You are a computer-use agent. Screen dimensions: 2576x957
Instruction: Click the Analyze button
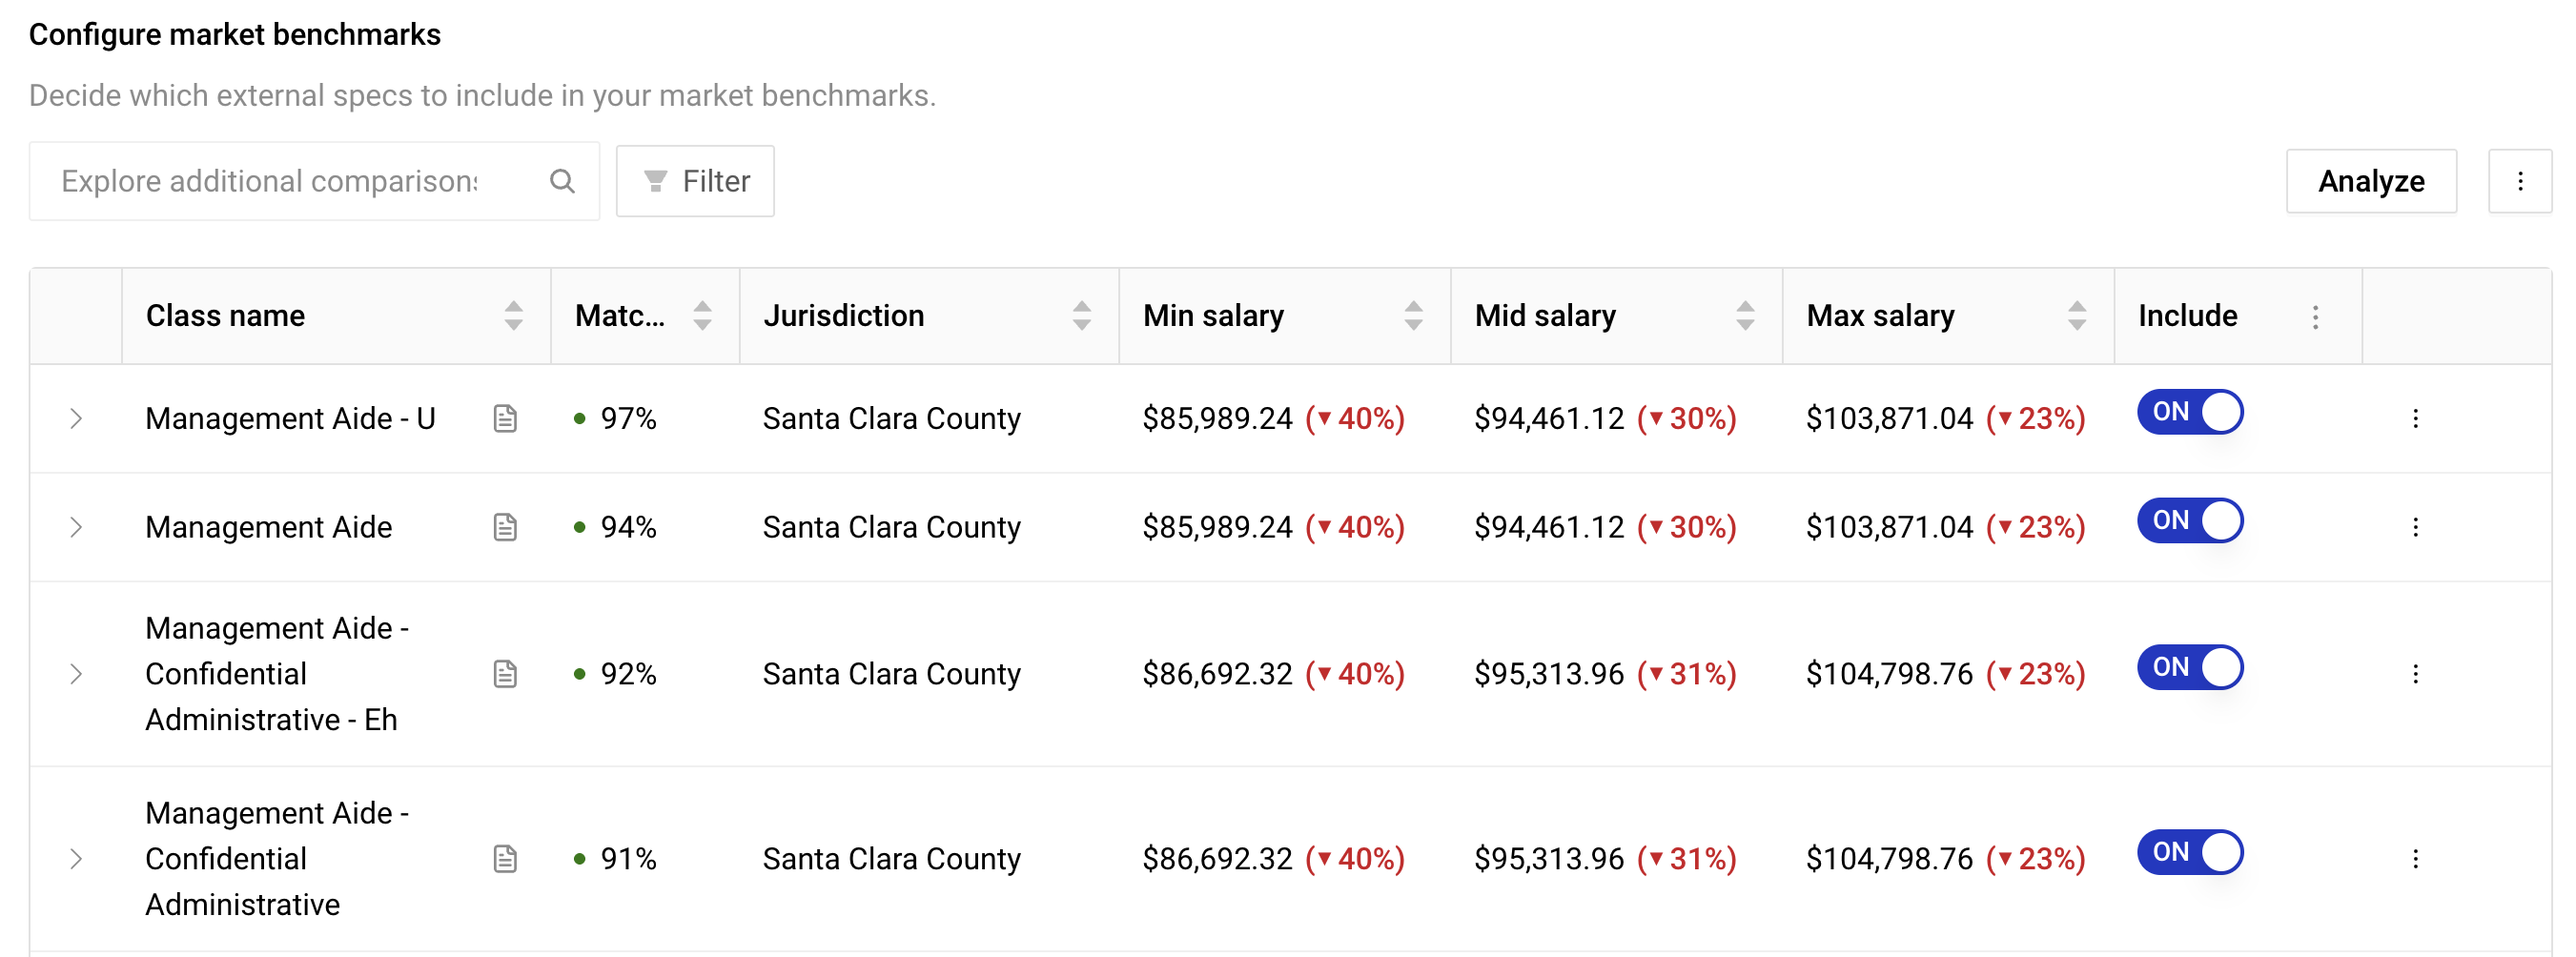(2370, 181)
